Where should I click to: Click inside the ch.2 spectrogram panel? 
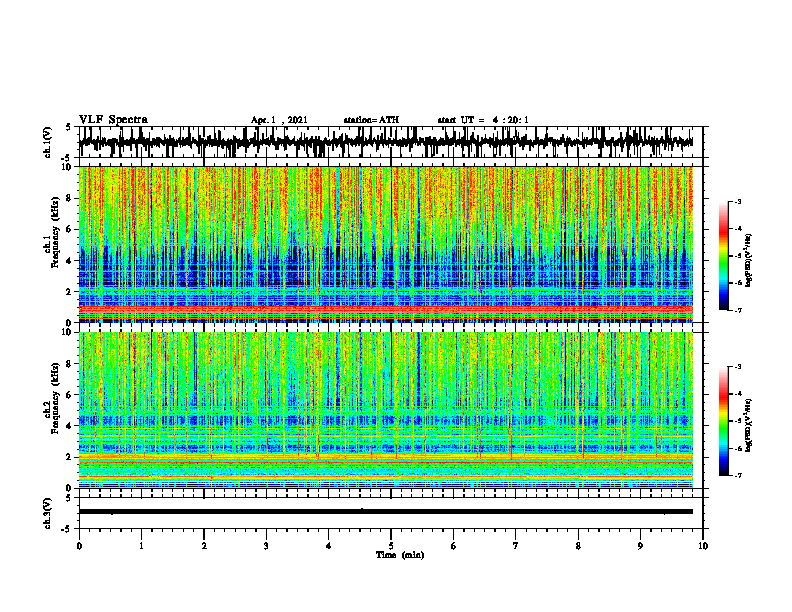tap(385, 410)
